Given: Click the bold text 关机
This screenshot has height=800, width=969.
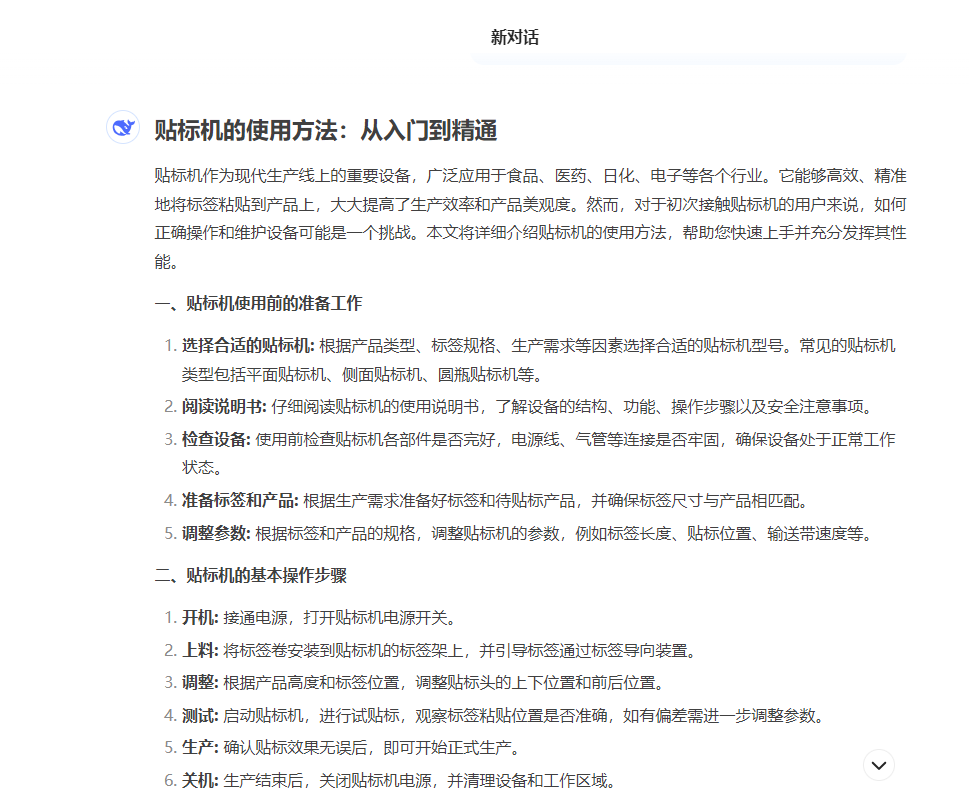Looking at the screenshot, I should tap(200, 780).
